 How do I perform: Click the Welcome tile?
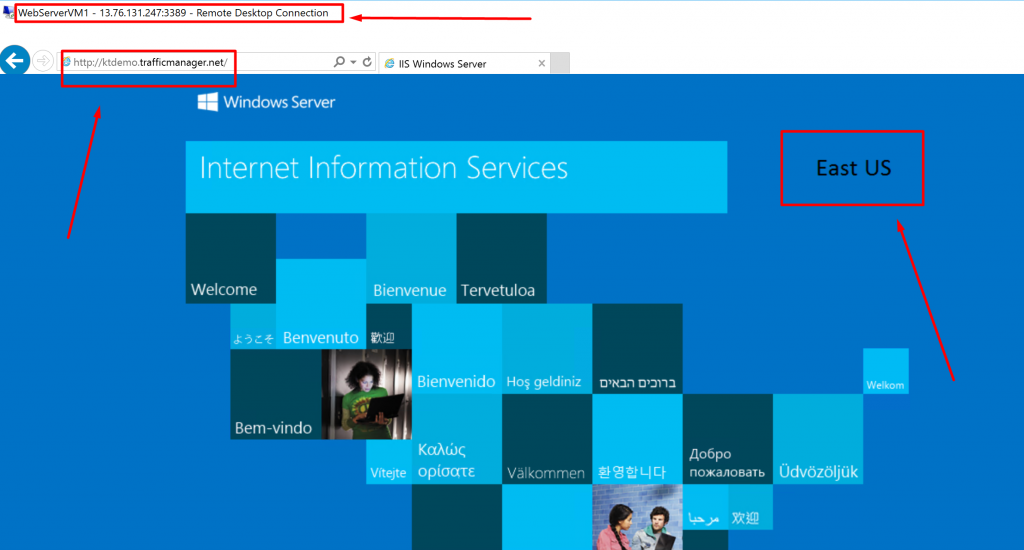[x=231, y=258]
